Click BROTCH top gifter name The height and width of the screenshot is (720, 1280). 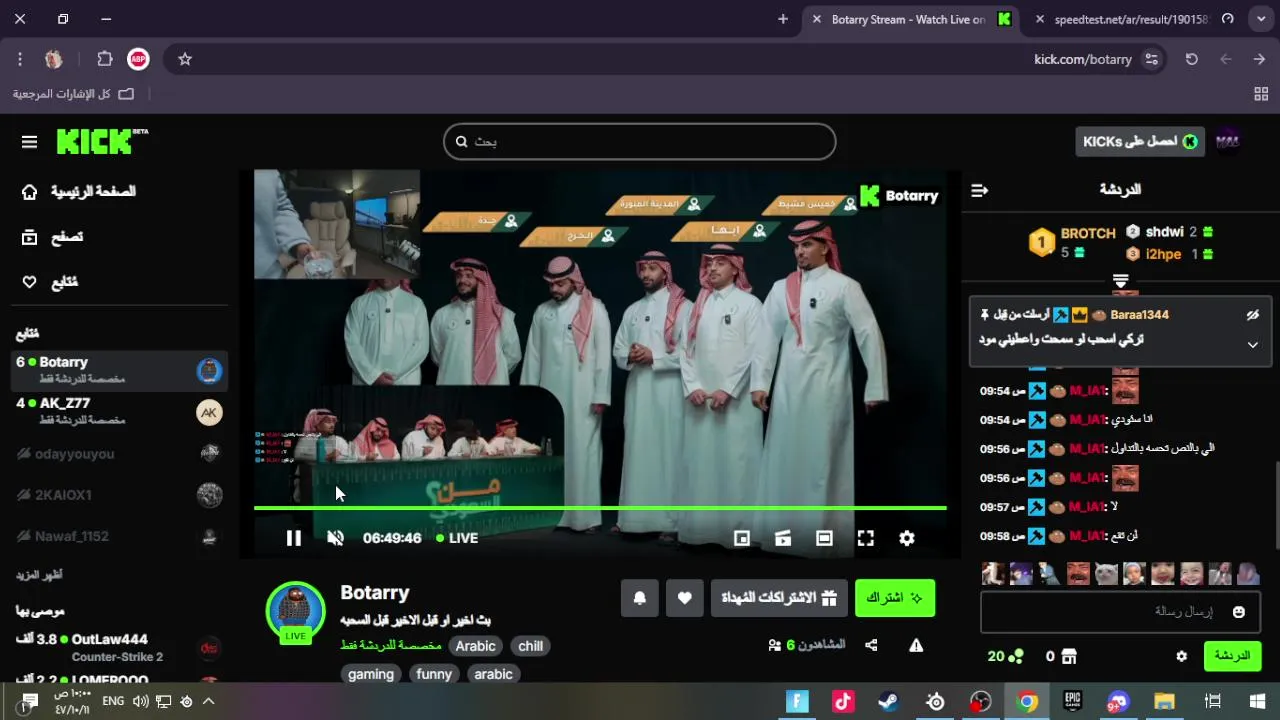[x=1088, y=233]
